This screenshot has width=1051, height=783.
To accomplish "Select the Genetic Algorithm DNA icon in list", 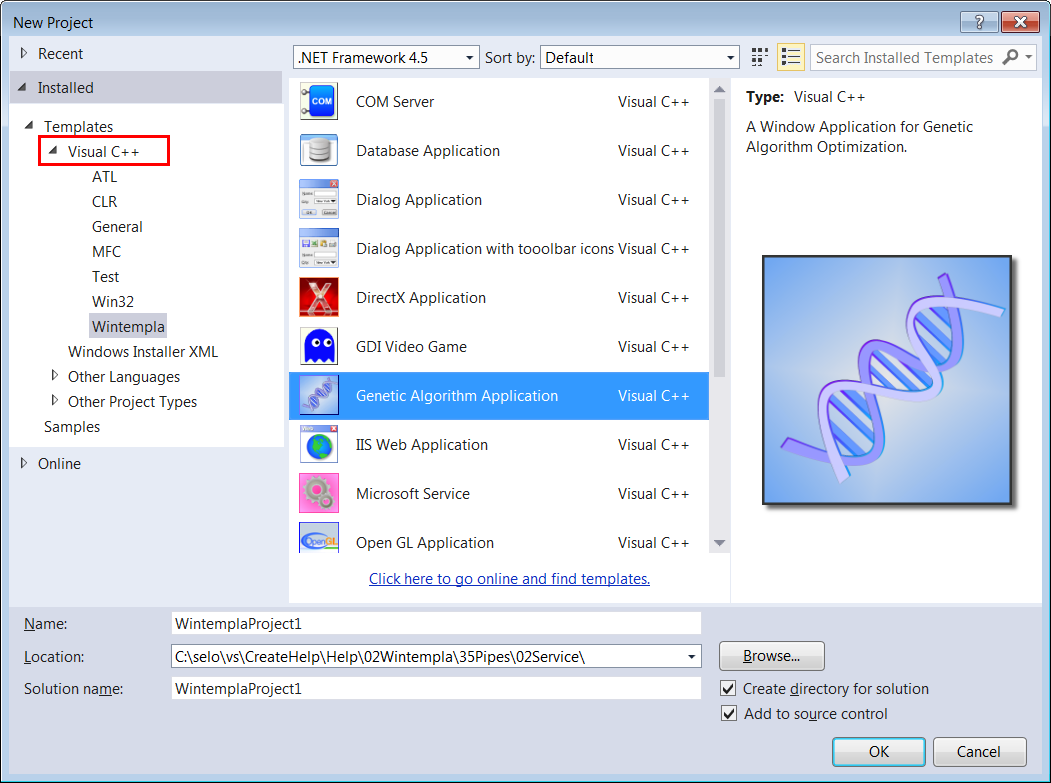I will (319, 395).
